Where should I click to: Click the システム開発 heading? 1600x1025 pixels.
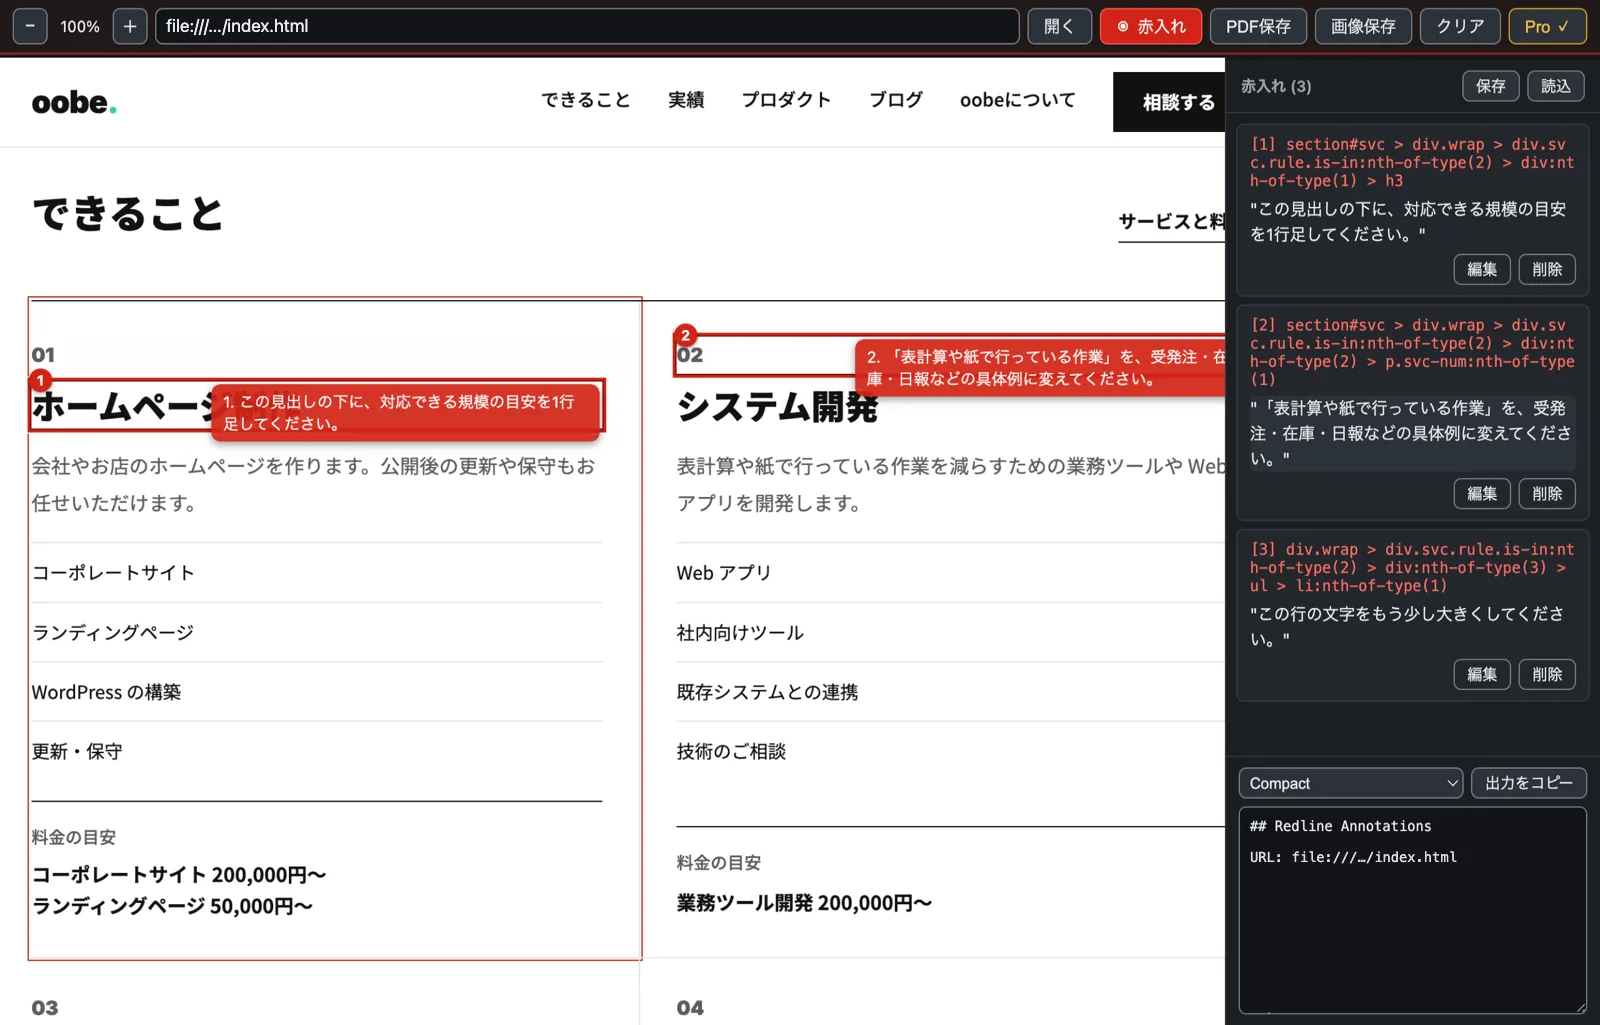point(777,406)
